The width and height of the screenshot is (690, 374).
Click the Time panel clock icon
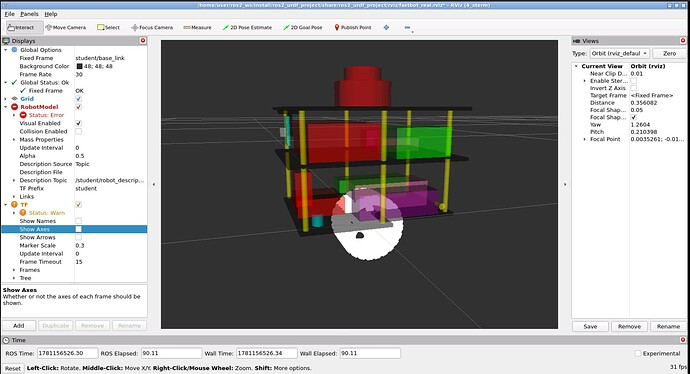(x=6, y=340)
